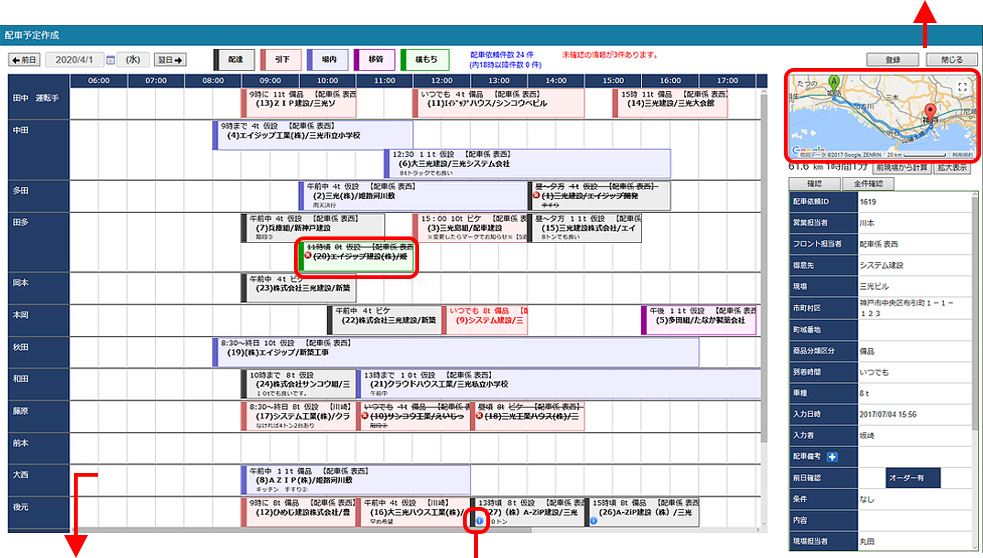This screenshot has height=558, width=983.
Task: Open the calendar date picker icon
Action: click(x=110, y=60)
